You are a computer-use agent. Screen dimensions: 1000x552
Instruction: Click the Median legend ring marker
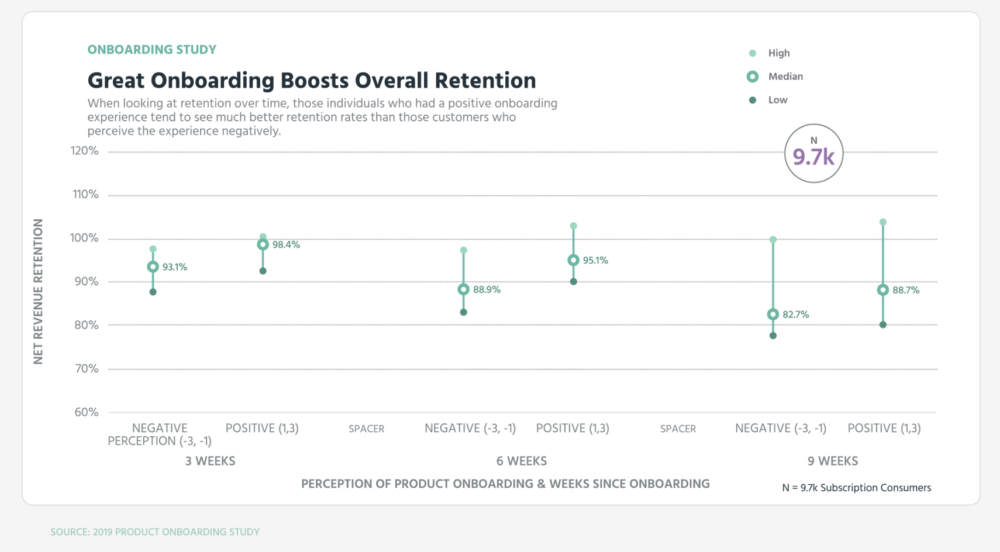(x=752, y=76)
